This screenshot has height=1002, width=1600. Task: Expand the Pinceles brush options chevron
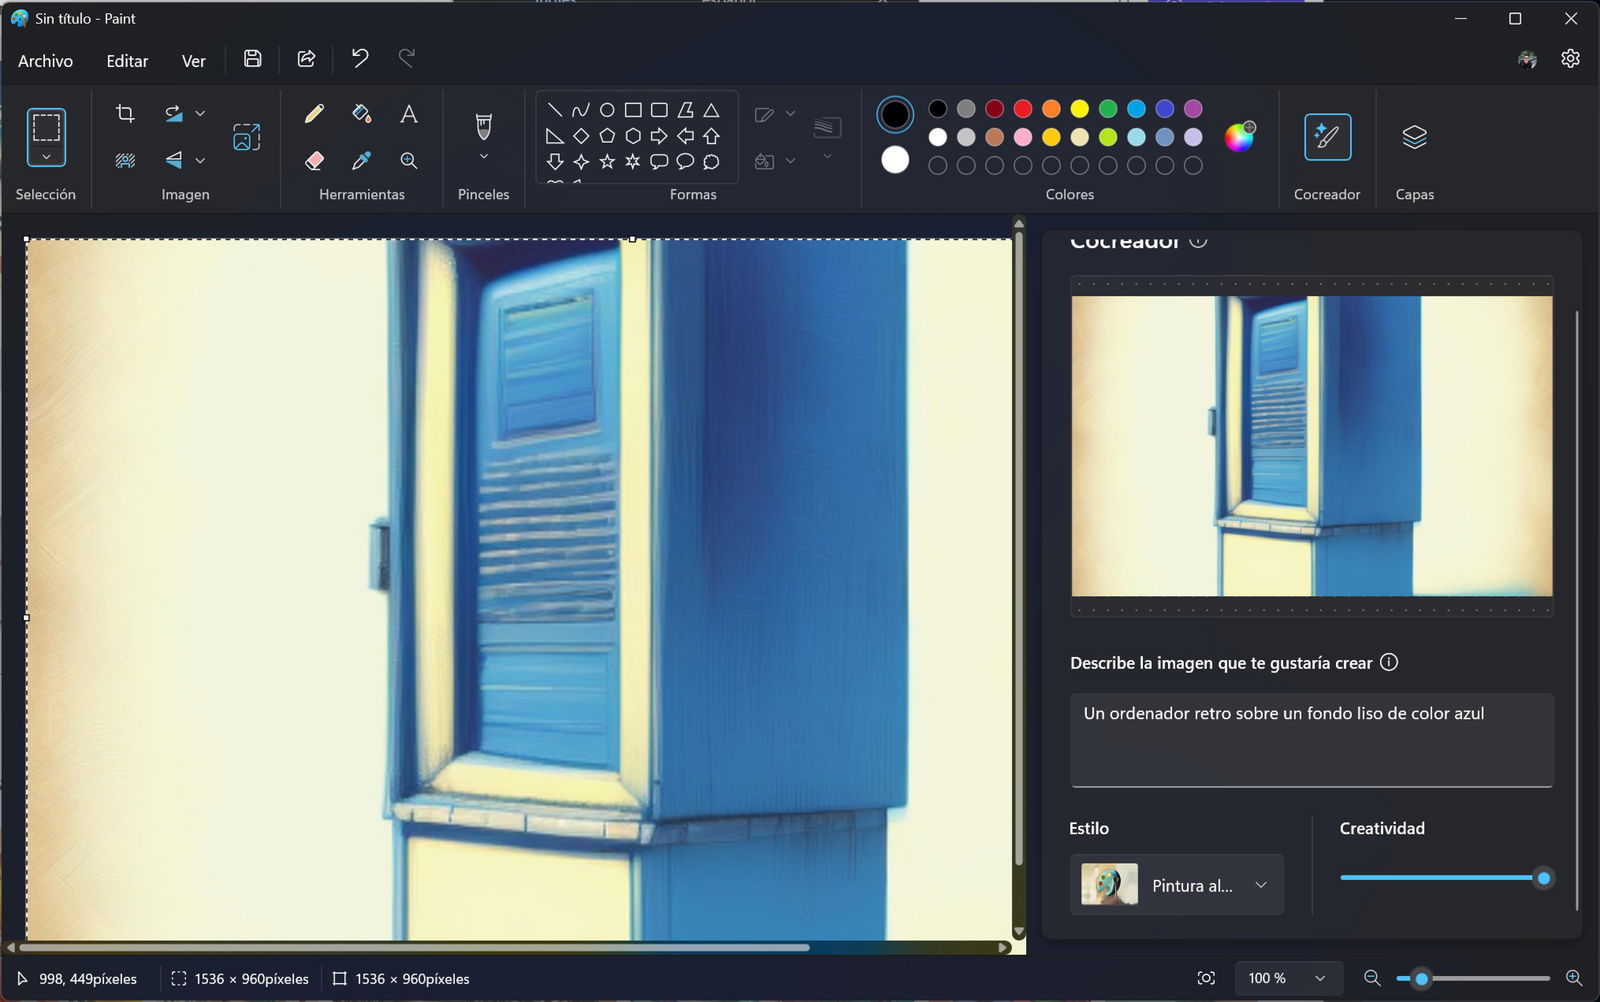tap(484, 157)
